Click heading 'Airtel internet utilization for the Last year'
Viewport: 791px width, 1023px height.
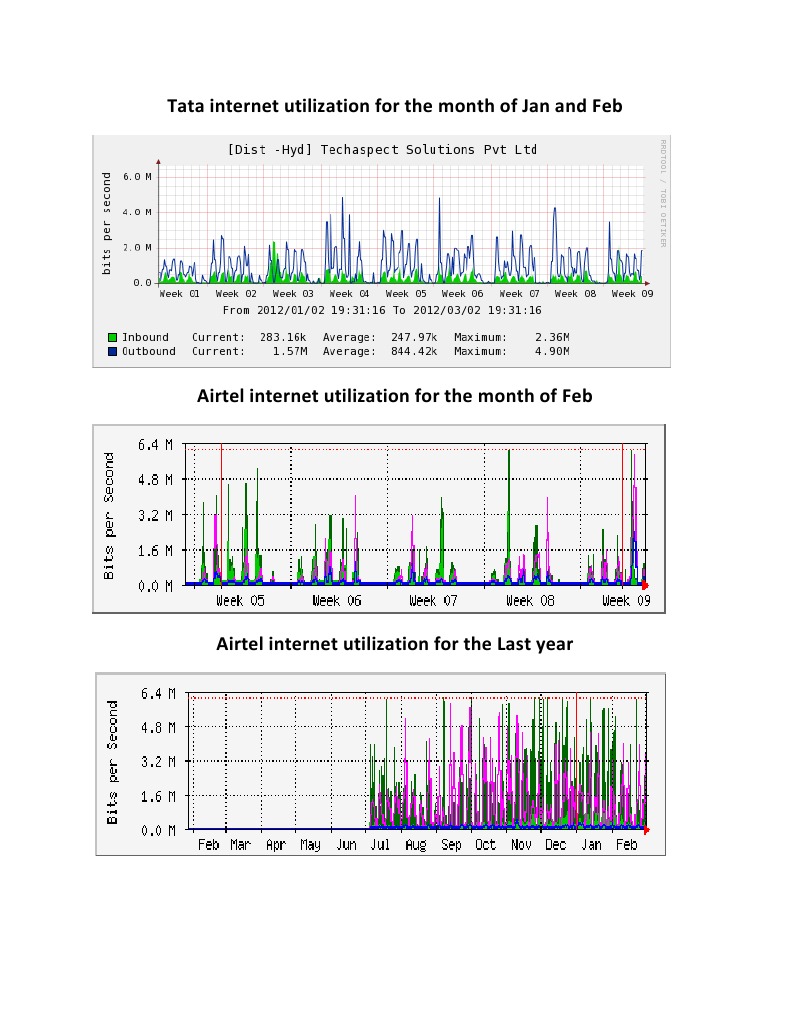[x=394, y=644]
